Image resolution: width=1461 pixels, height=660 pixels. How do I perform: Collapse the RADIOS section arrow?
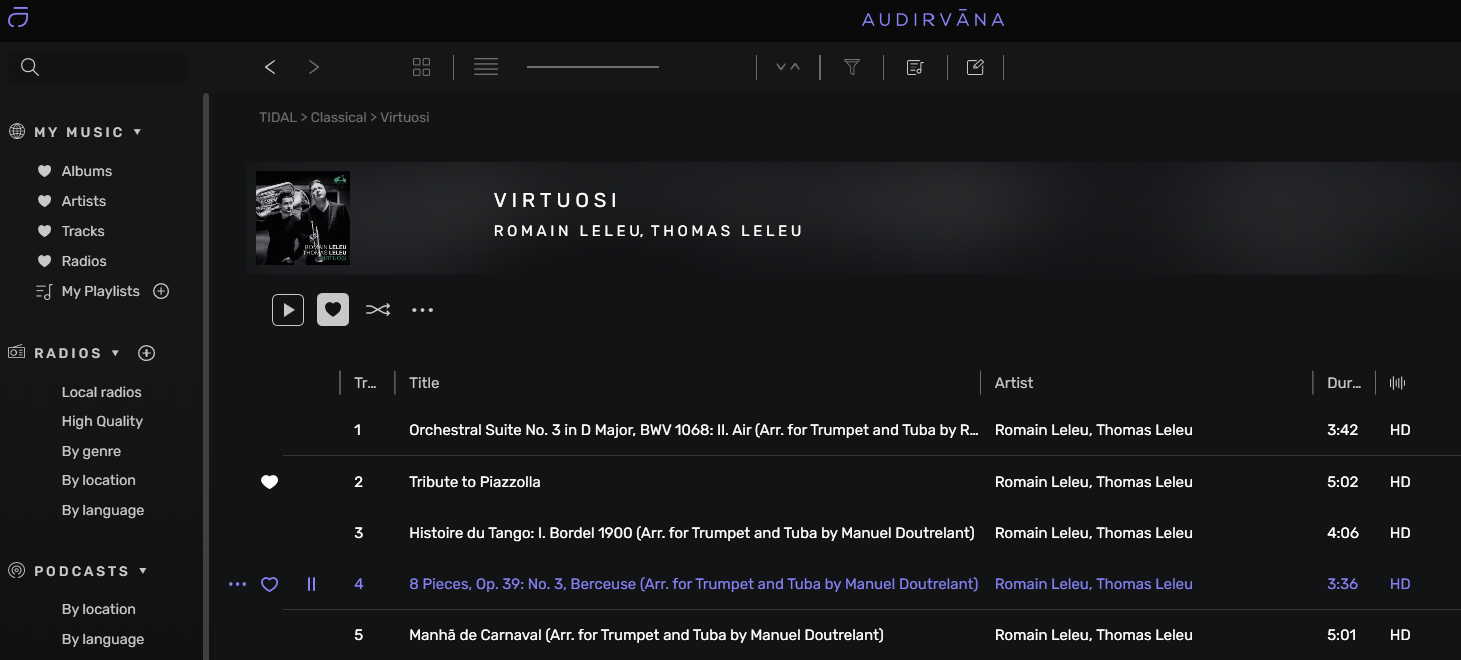pos(116,353)
